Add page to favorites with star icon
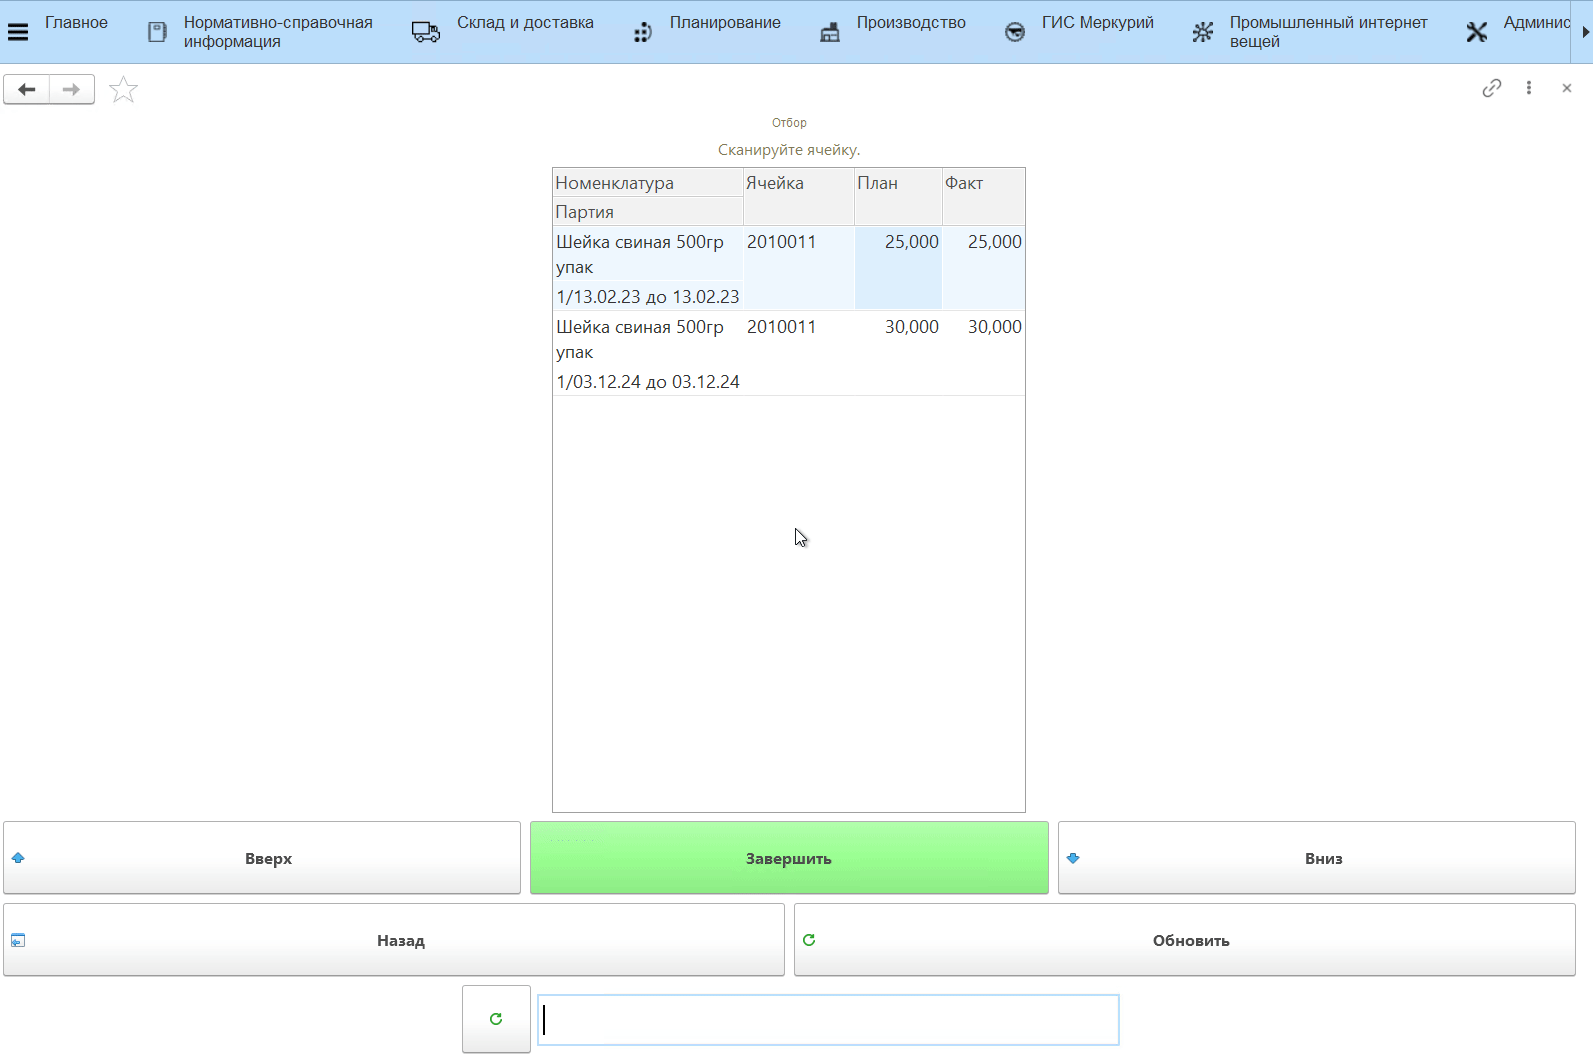 click(x=123, y=90)
